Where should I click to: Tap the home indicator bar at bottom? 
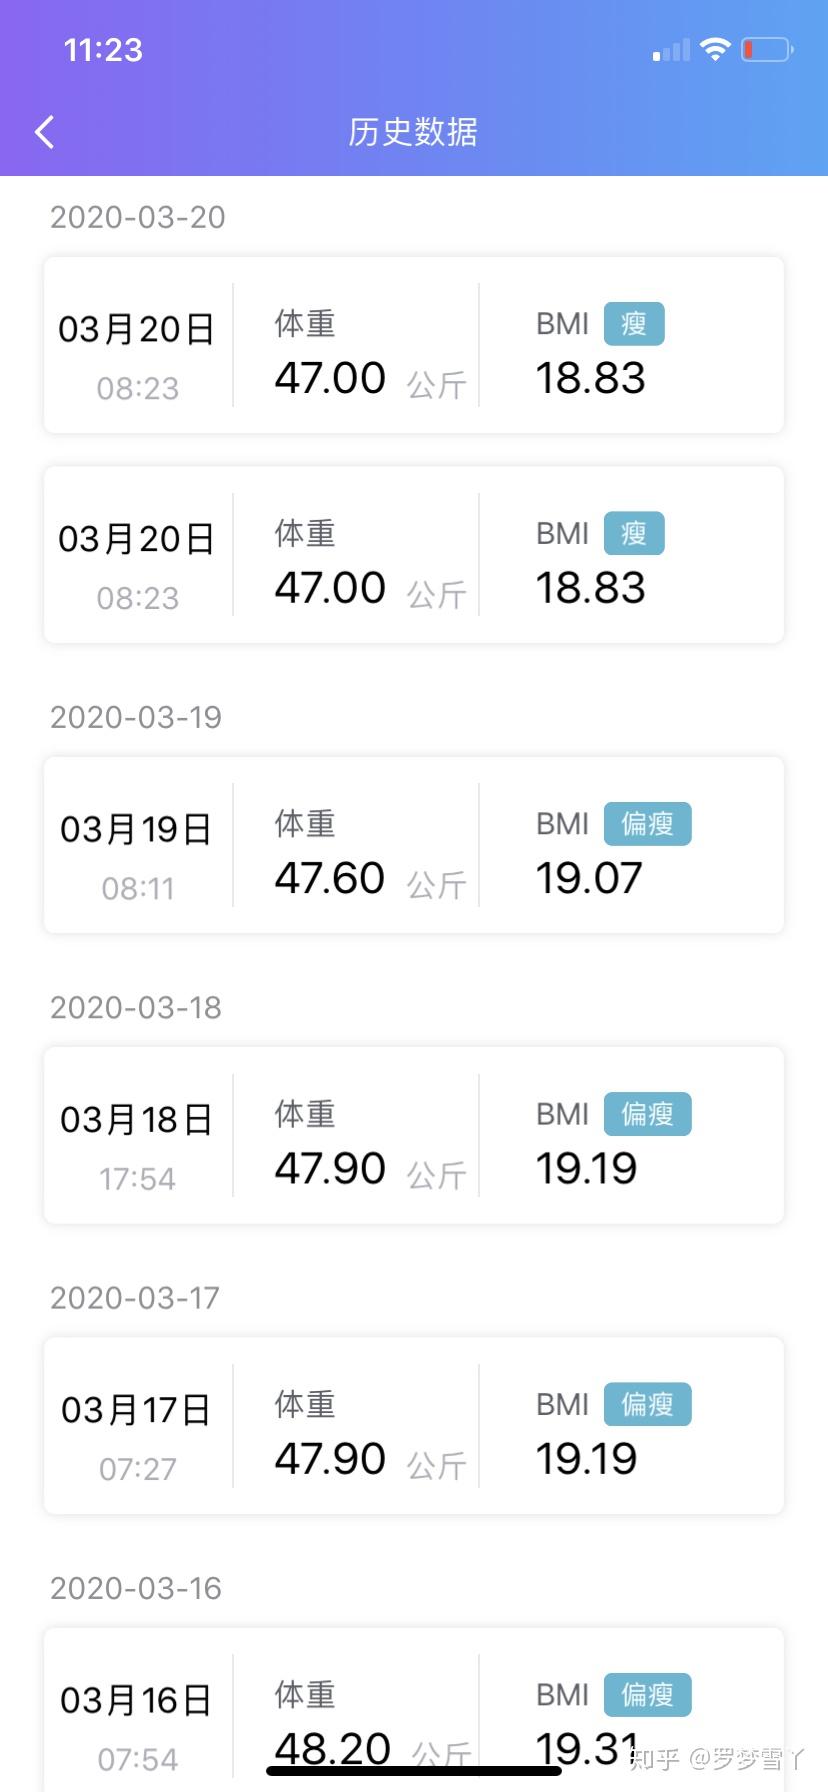click(414, 1770)
